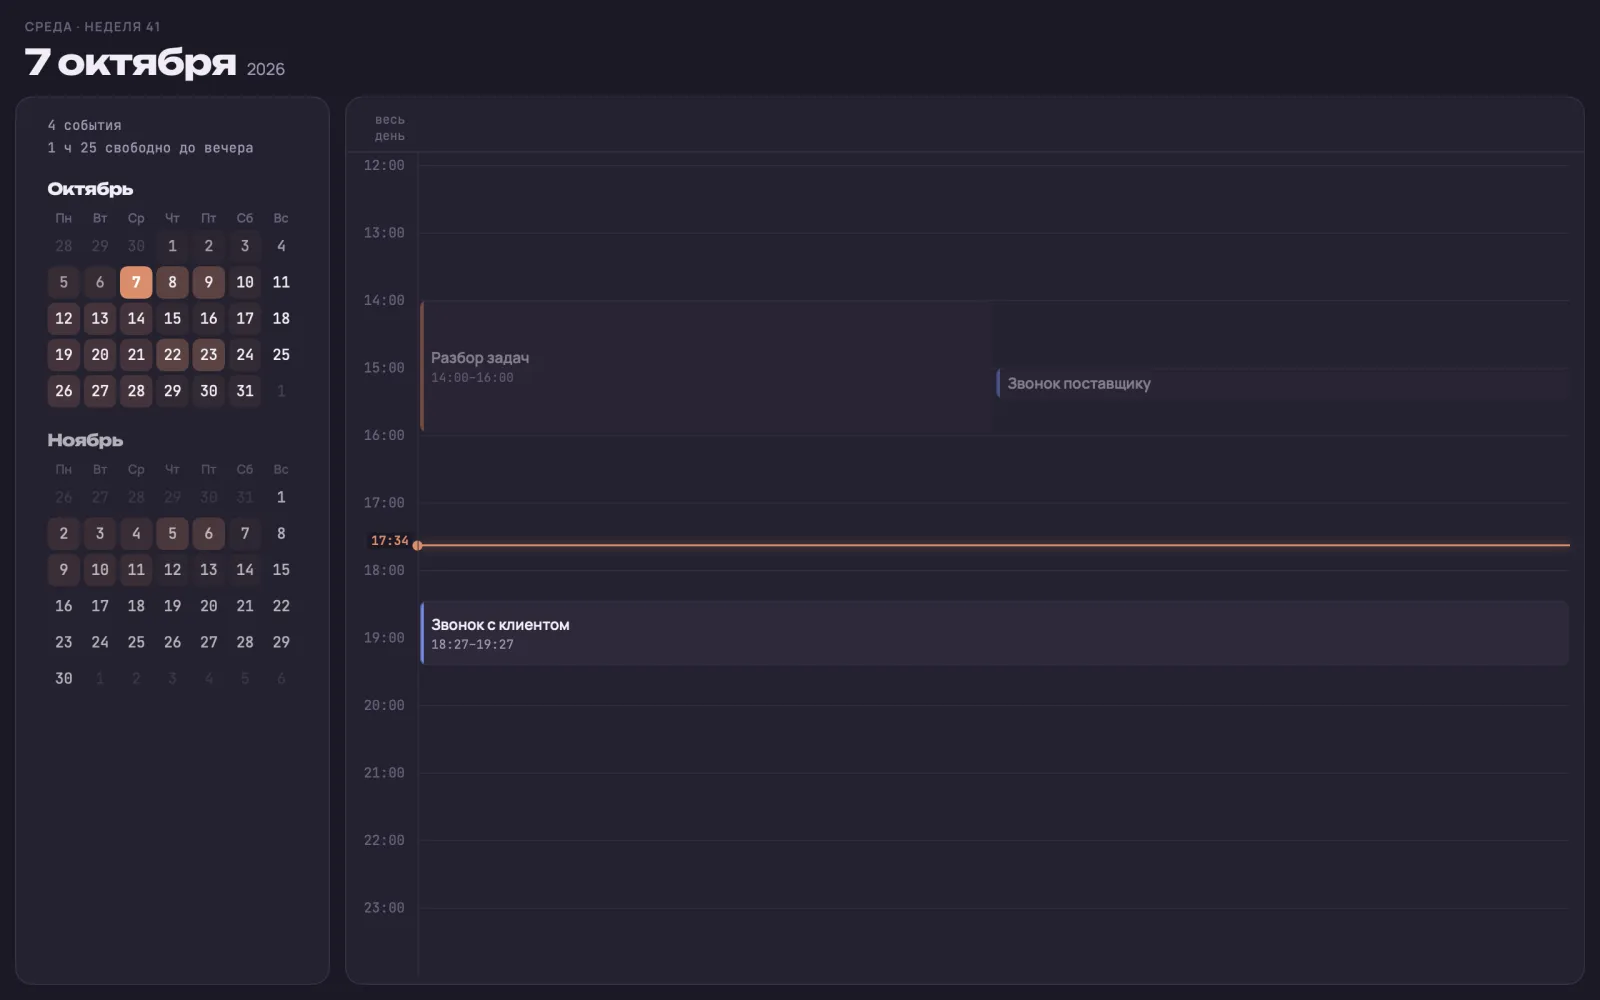Select November 6 in the mini calendar
1600x1000 pixels.
click(x=208, y=533)
